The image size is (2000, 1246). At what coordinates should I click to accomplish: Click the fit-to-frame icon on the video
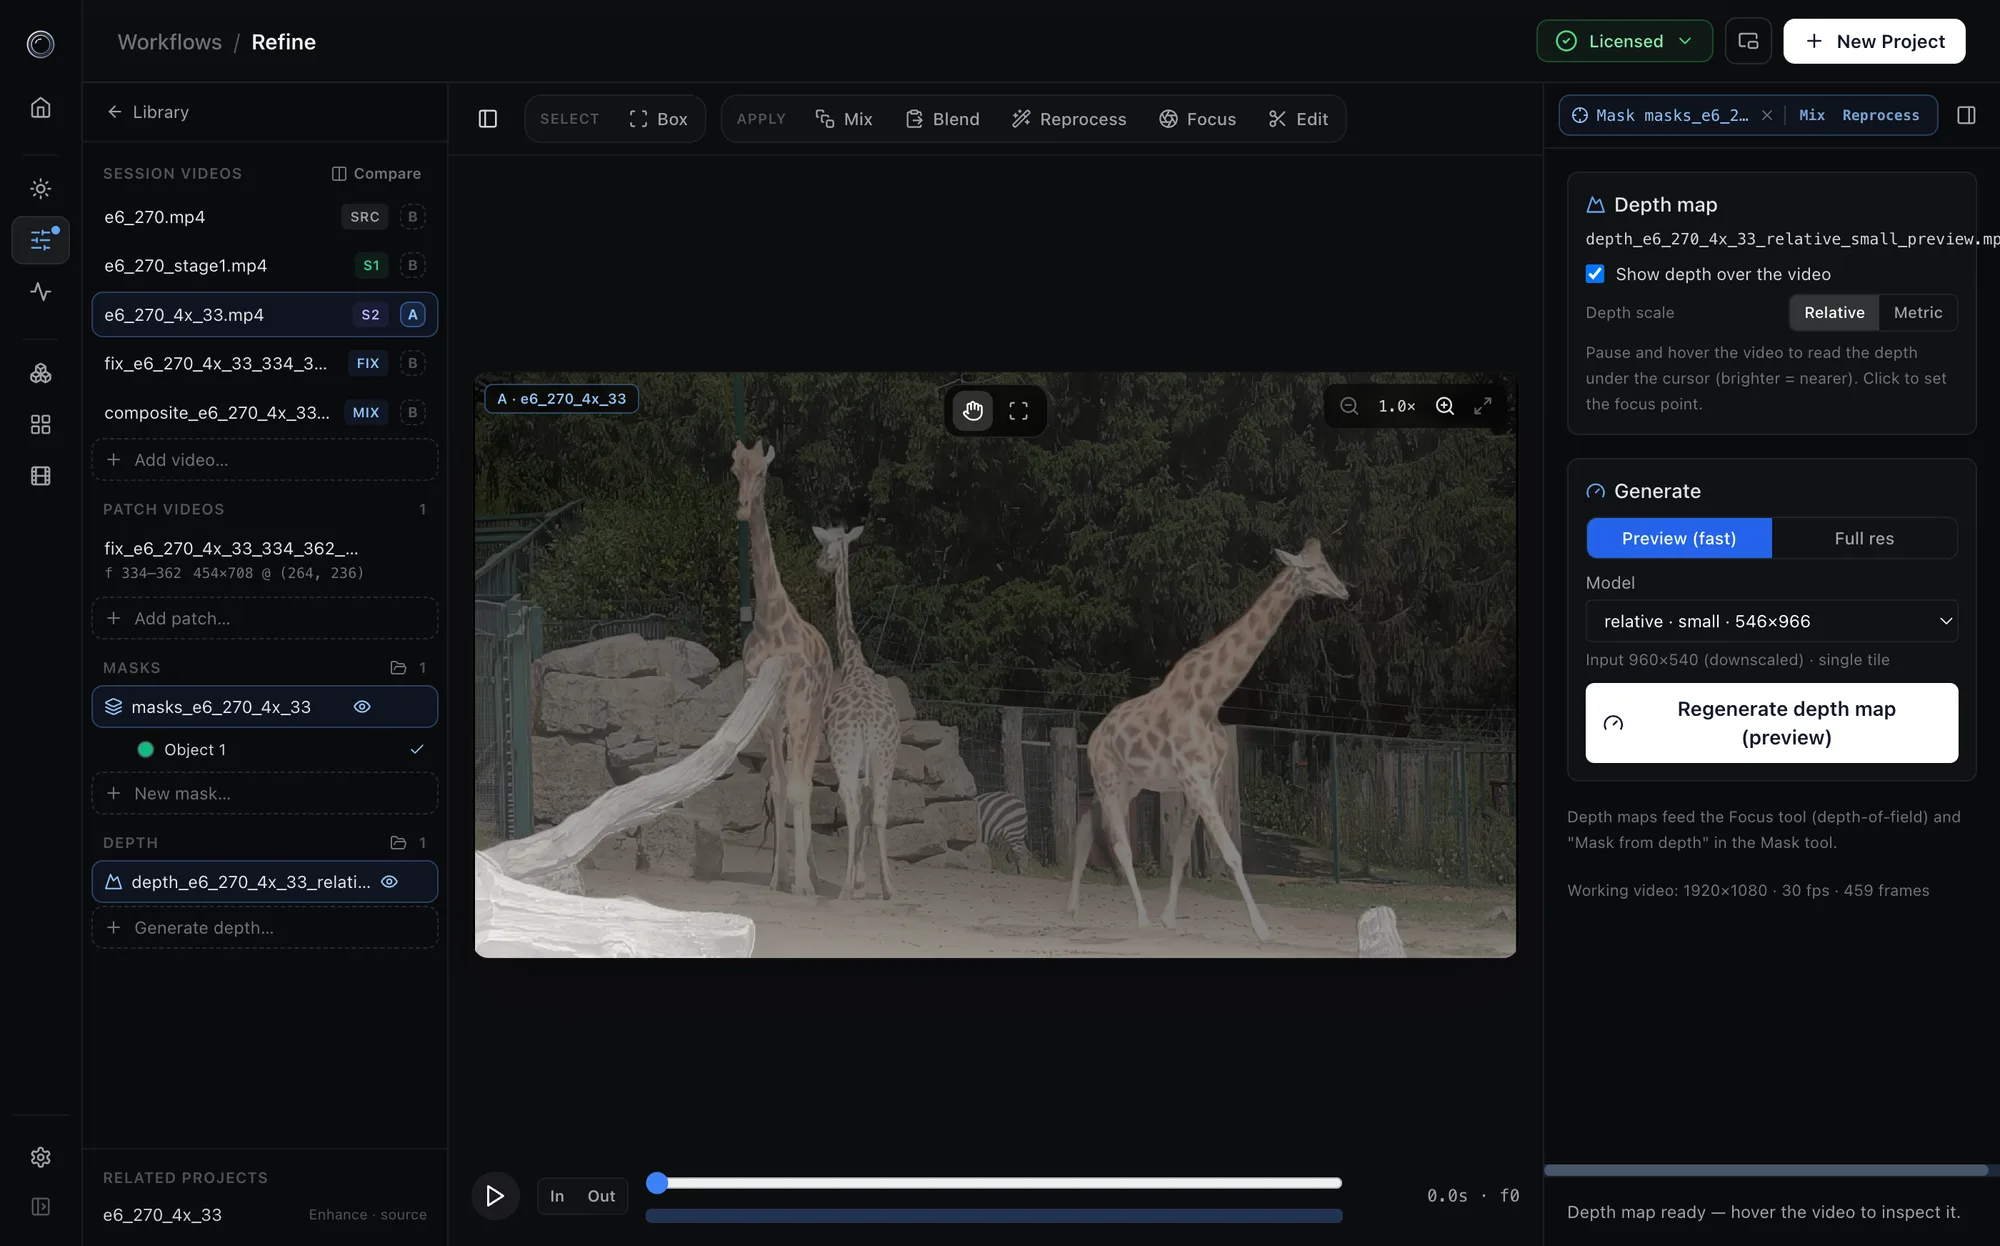[x=1018, y=411]
